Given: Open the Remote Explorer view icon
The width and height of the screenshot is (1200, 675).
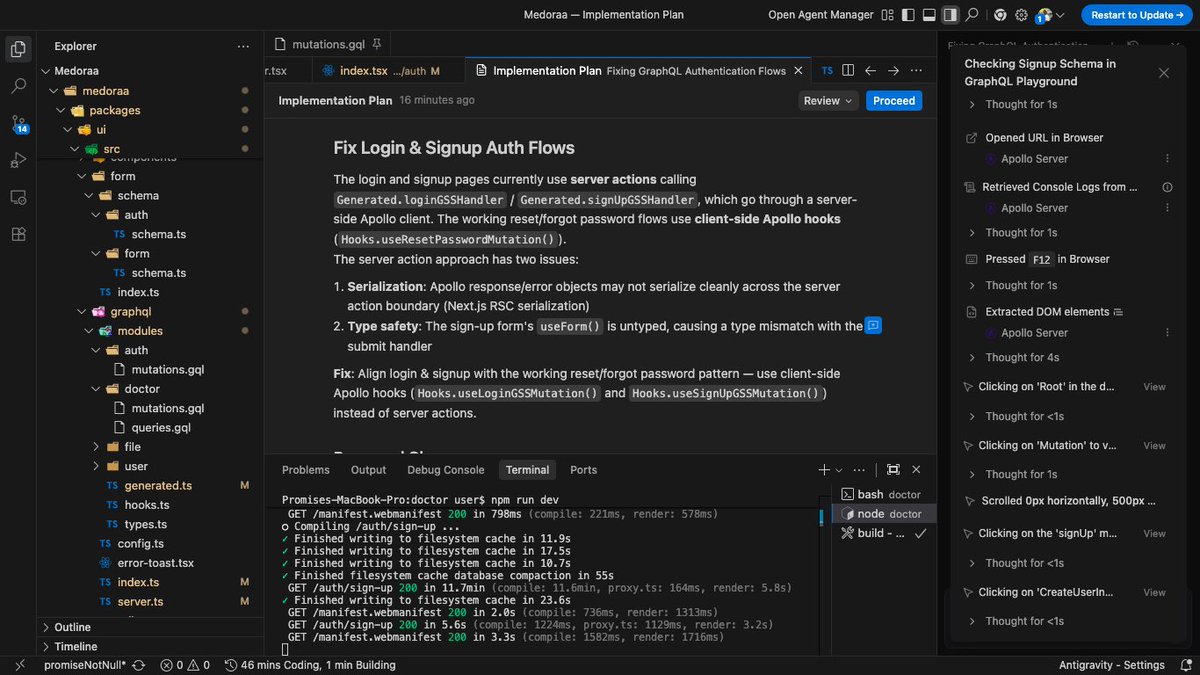Looking at the screenshot, I should point(18,197).
